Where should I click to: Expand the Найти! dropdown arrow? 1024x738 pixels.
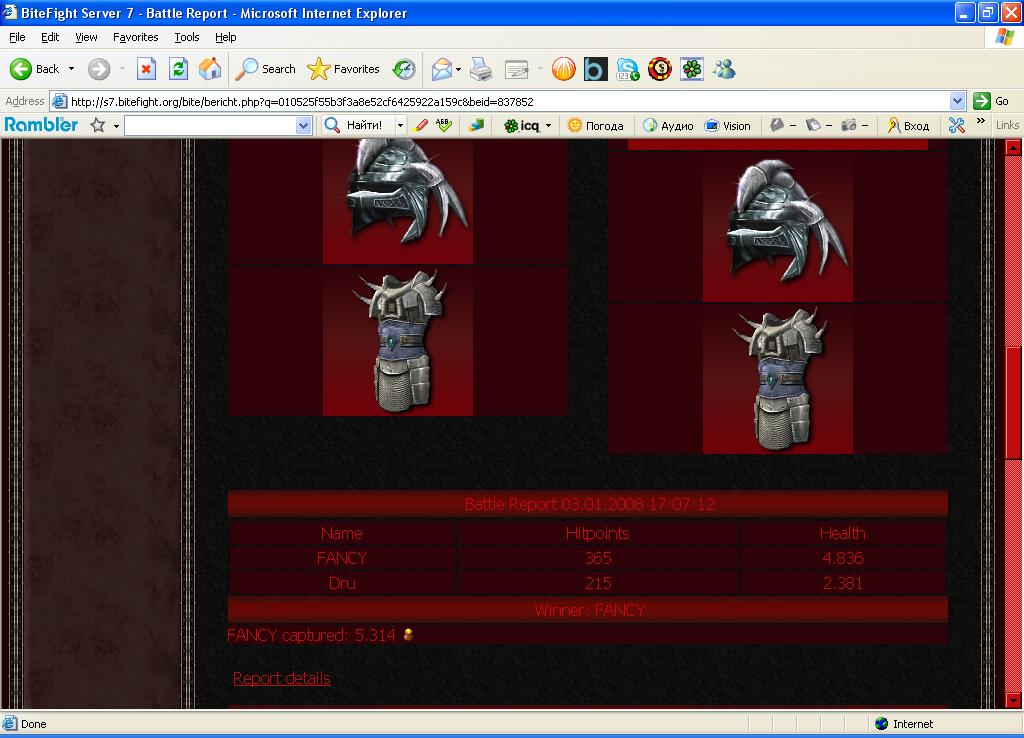click(x=400, y=125)
